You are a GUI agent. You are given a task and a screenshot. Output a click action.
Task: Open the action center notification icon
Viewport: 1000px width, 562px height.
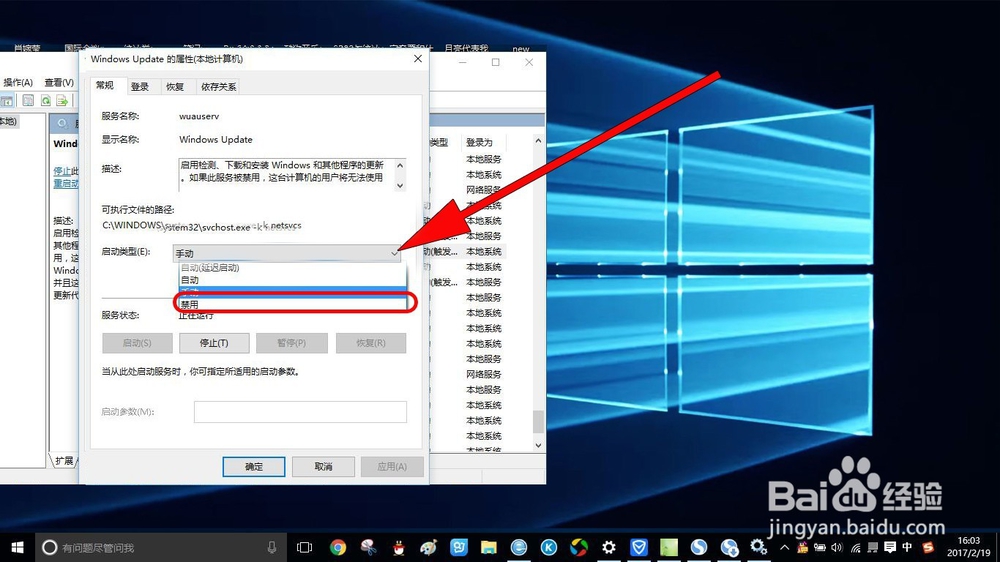[890, 547]
